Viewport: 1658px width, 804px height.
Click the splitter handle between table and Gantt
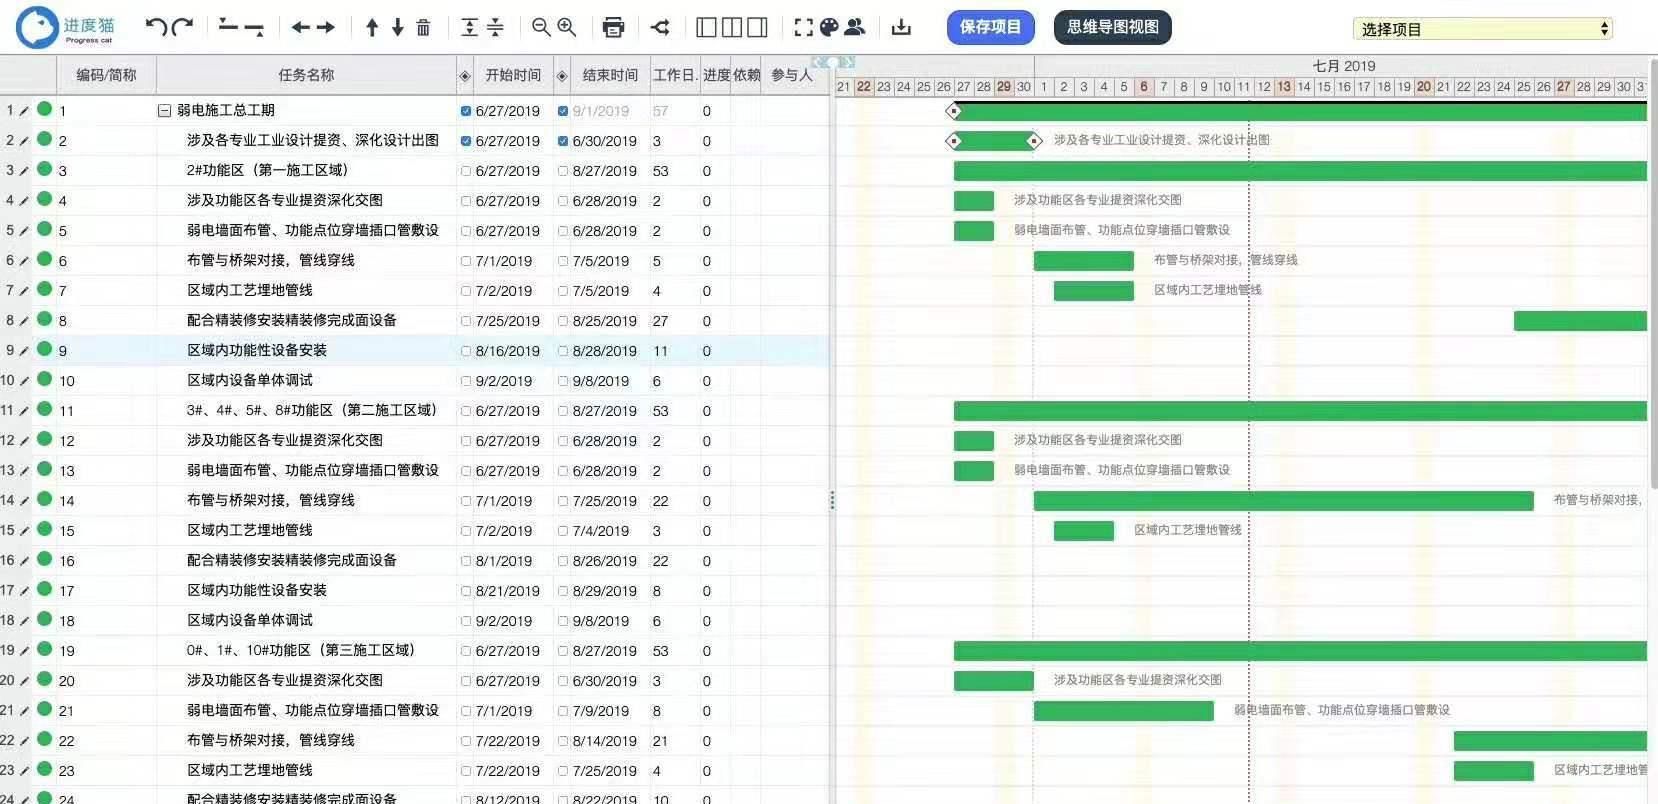click(x=832, y=500)
